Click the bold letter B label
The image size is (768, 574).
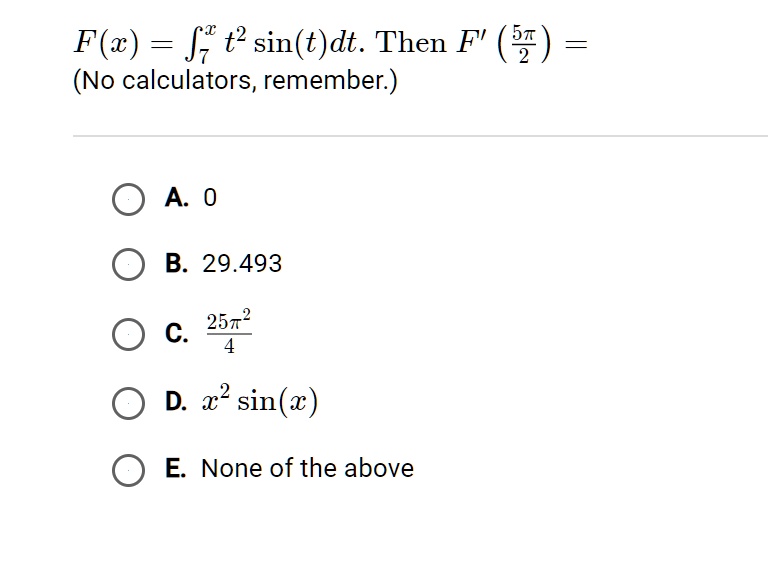[x=176, y=263]
